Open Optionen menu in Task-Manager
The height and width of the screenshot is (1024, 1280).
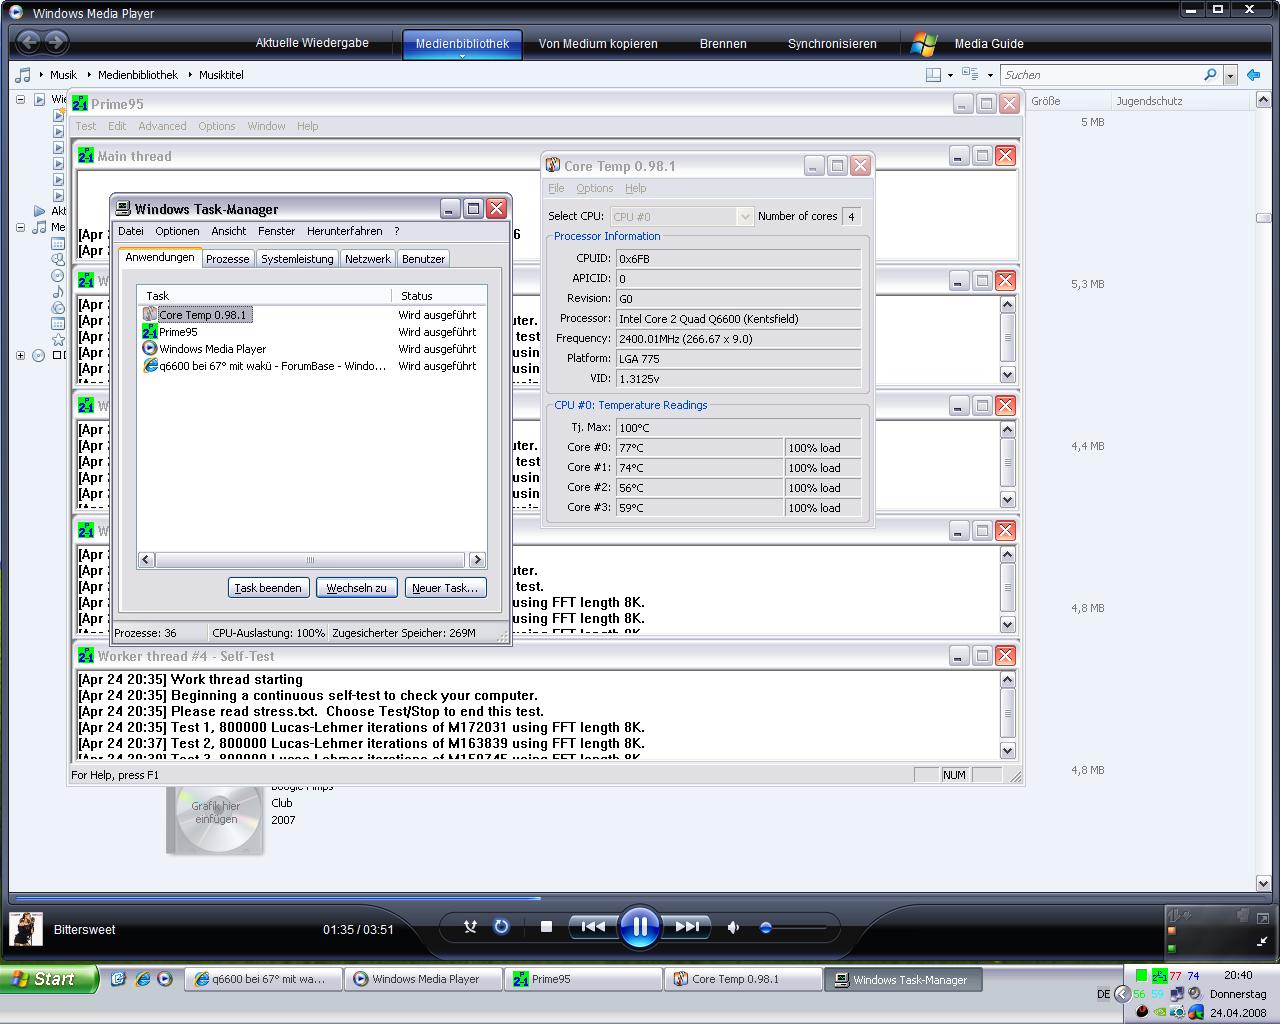(177, 231)
